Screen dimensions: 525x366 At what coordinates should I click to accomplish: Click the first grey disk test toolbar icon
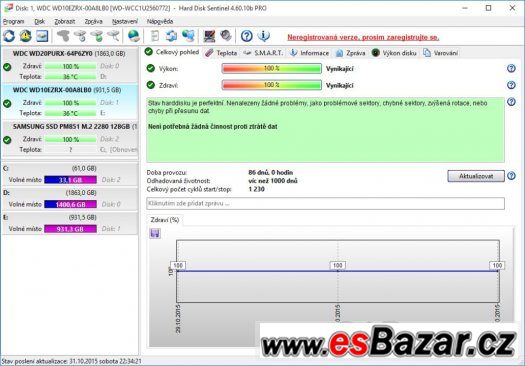click(63, 36)
